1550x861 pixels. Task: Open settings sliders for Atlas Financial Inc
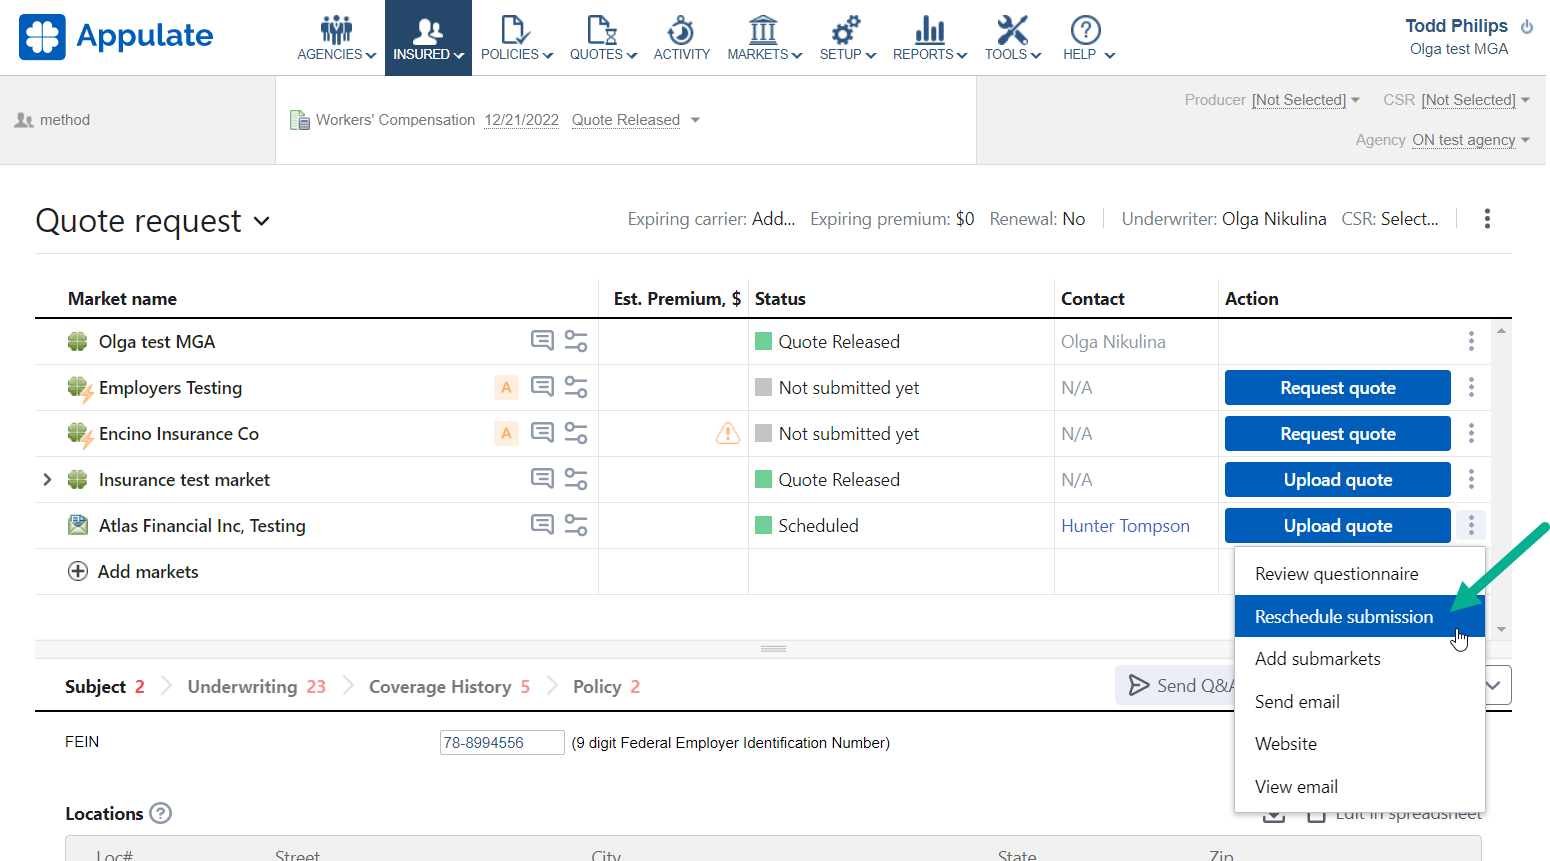click(x=576, y=525)
